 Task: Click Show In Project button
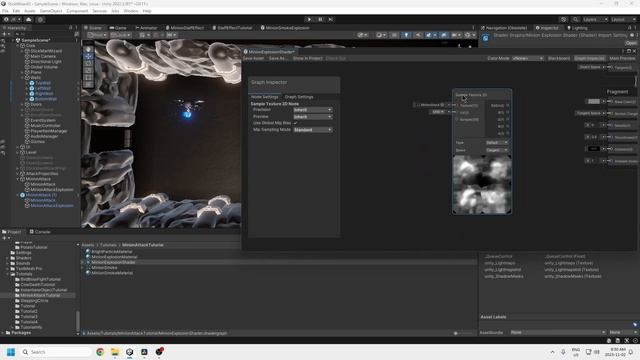[x=307, y=58]
